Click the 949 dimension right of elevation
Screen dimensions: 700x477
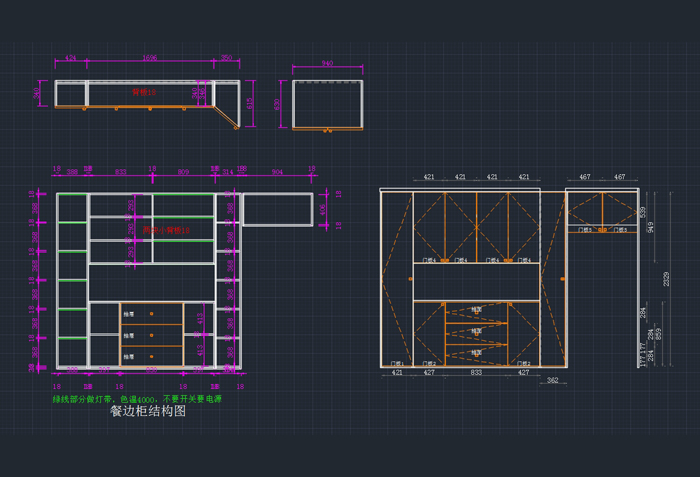click(x=651, y=228)
